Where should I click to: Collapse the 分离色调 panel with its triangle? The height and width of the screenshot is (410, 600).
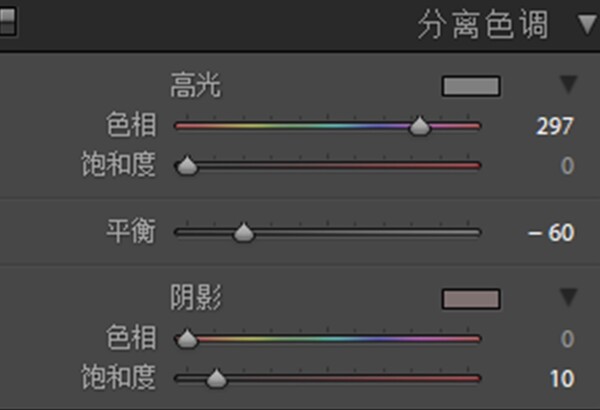pyautogui.click(x=589, y=25)
